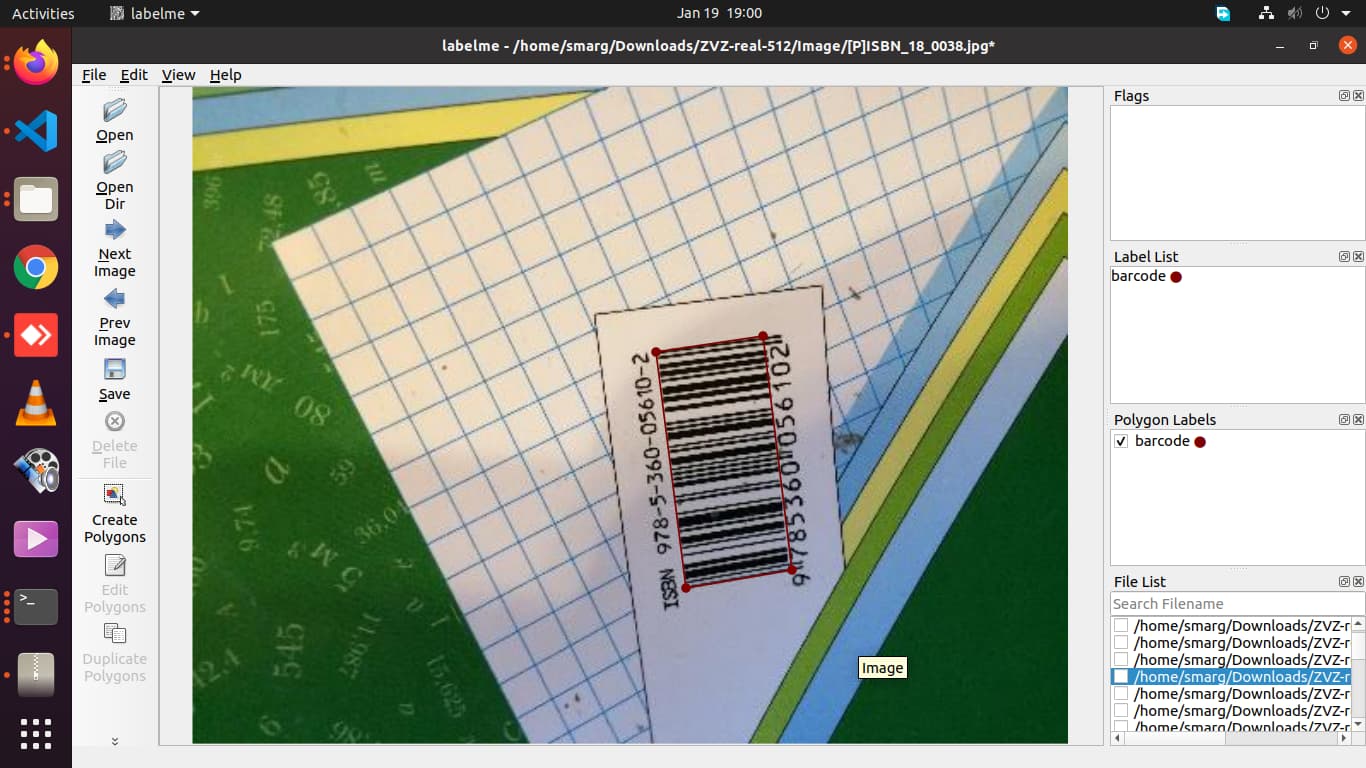Activate the Create Polygons tool
The height and width of the screenshot is (768, 1366).
coord(115,495)
